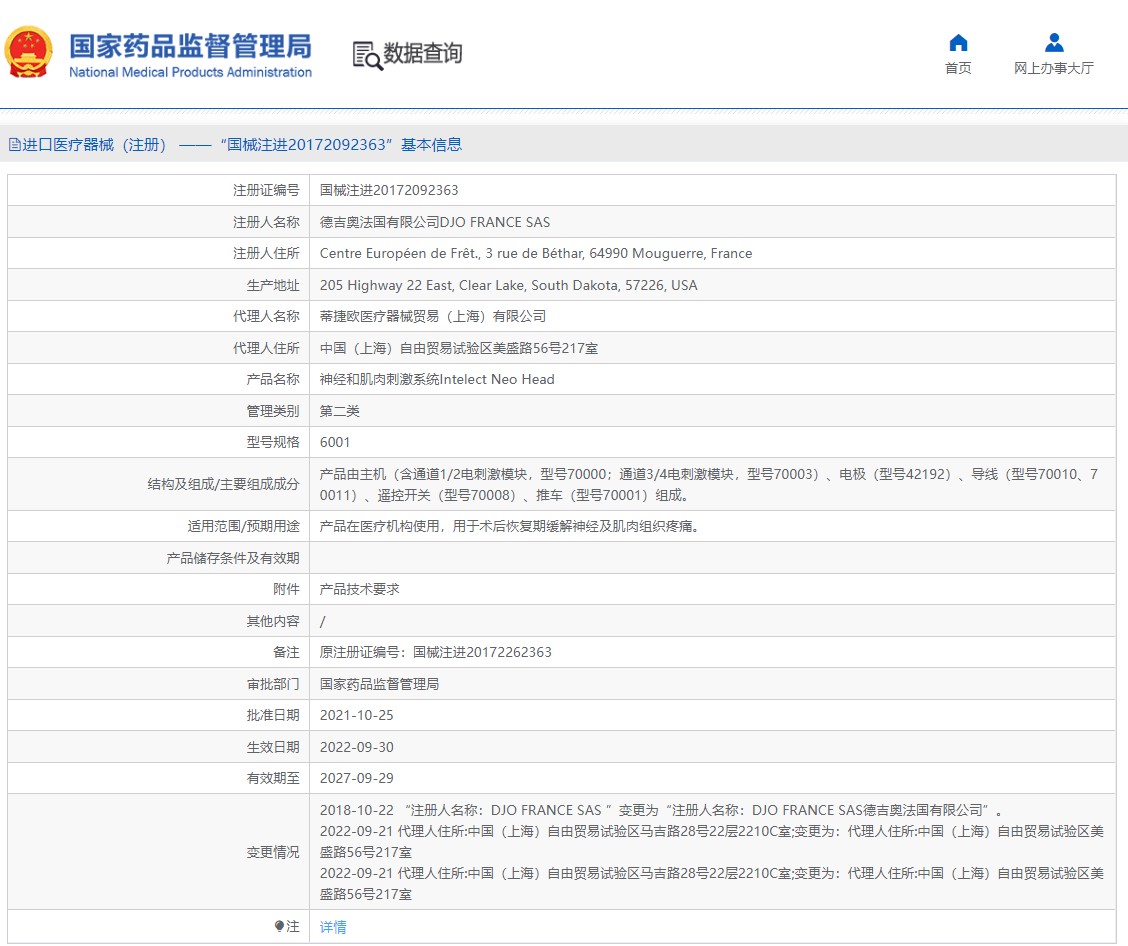This screenshot has height=946, width=1128.
Task: Open the 详情 details link
Action: tap(332, 927)
